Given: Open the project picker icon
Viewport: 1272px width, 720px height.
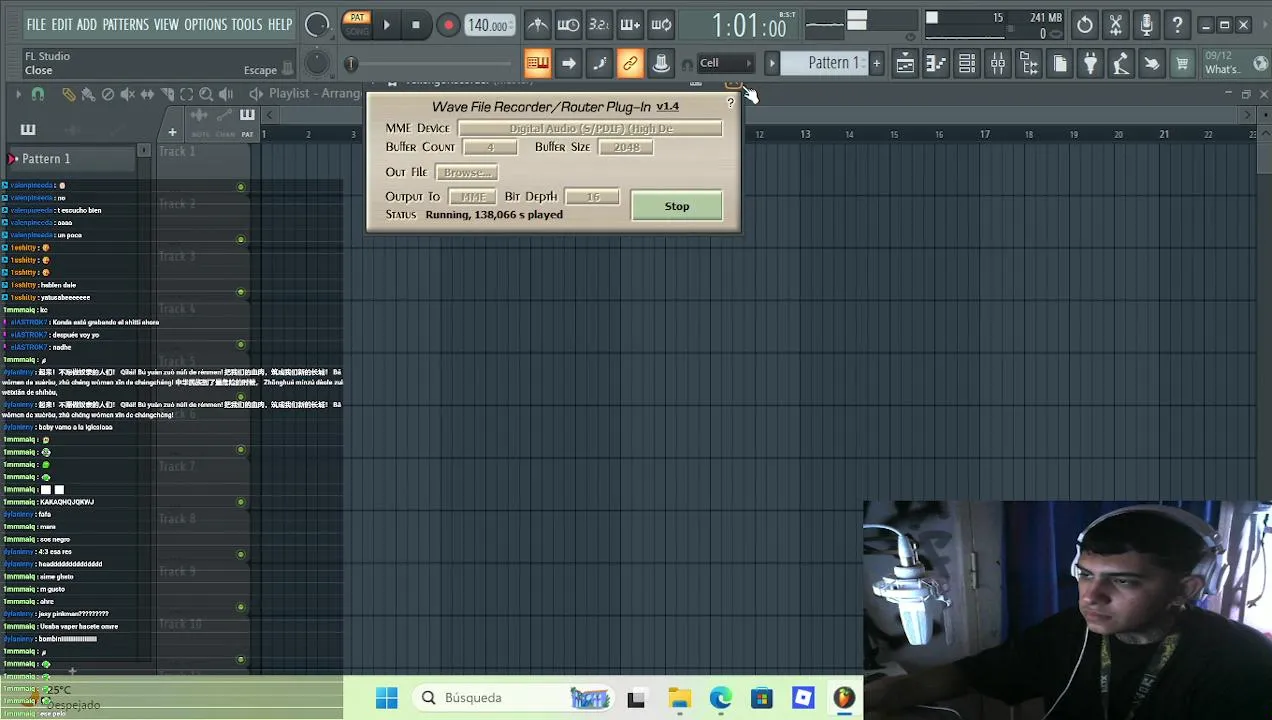Looking at the screenshot, I should click(x=1060, y=64).
